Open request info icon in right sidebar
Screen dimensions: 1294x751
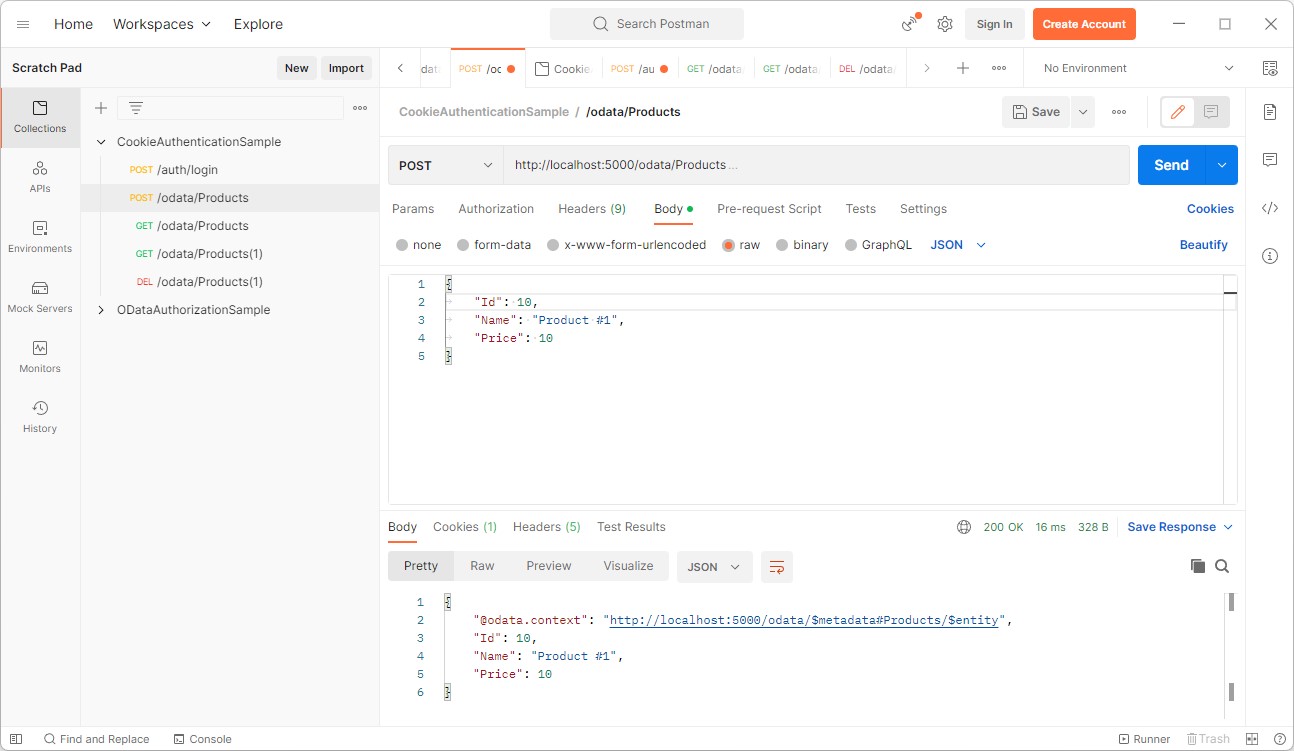pyautogui.click(x=1270, y=256)
